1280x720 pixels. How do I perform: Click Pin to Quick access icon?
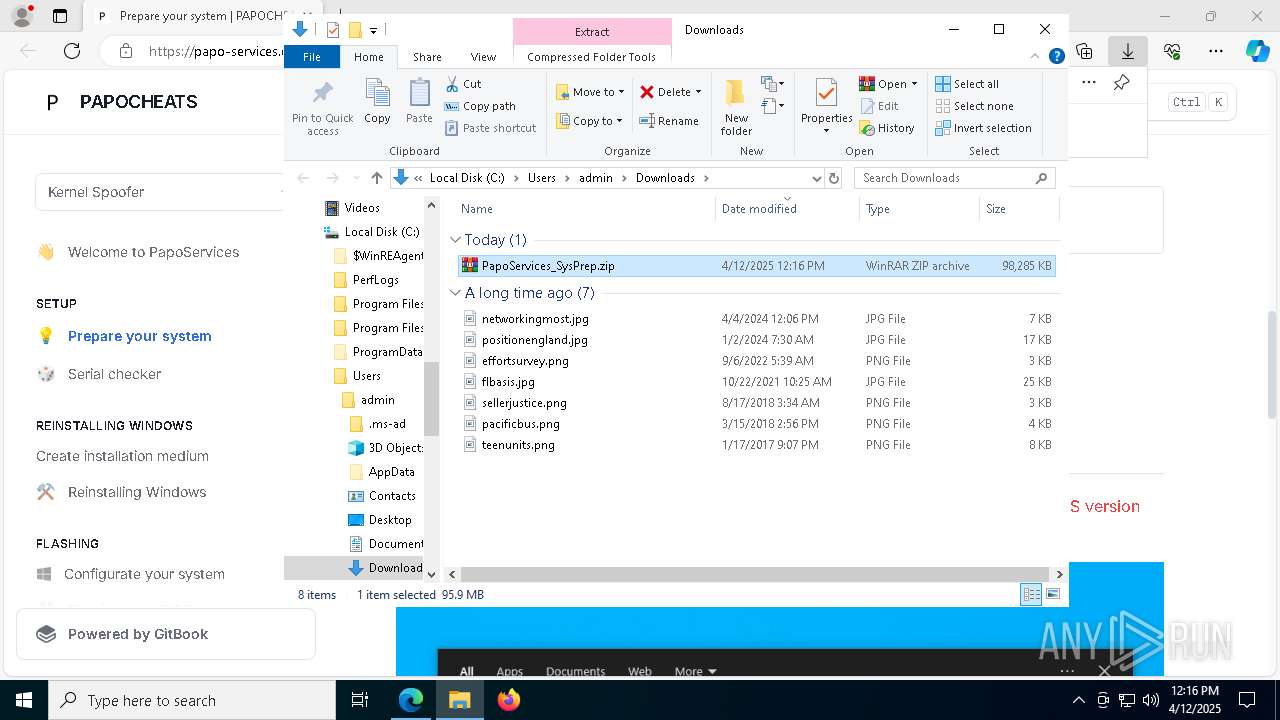[322, 108]
